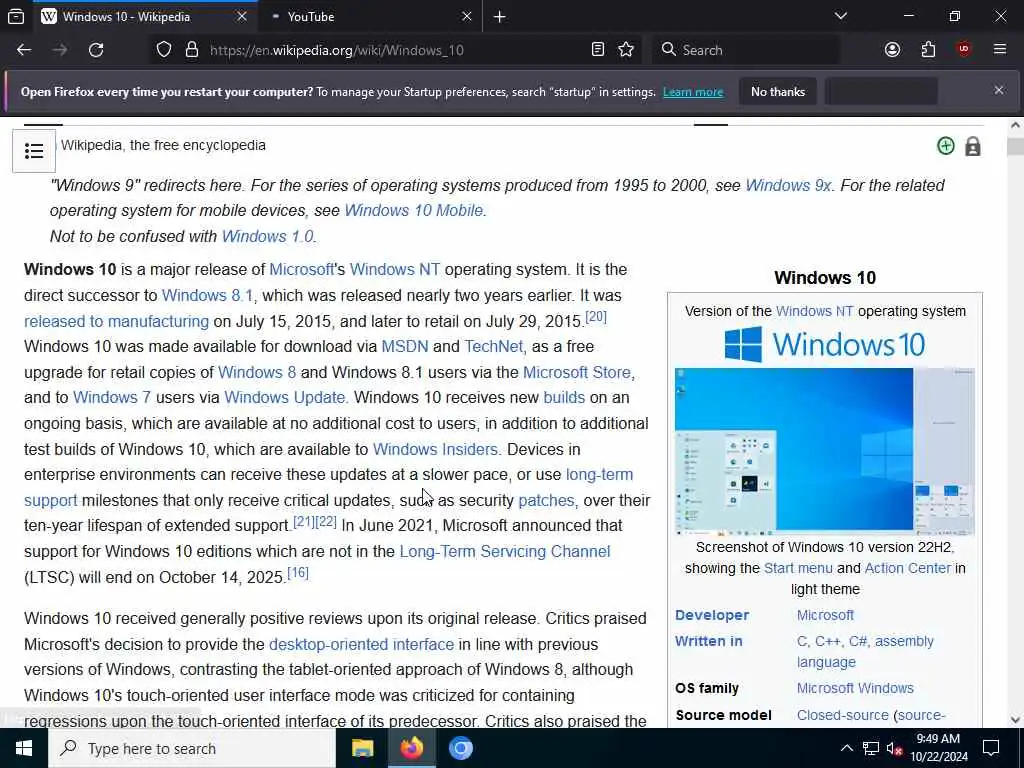The width and height of the screenshot is (1024, 768).
Task: Open the Closed-source link
Action: 842,715
